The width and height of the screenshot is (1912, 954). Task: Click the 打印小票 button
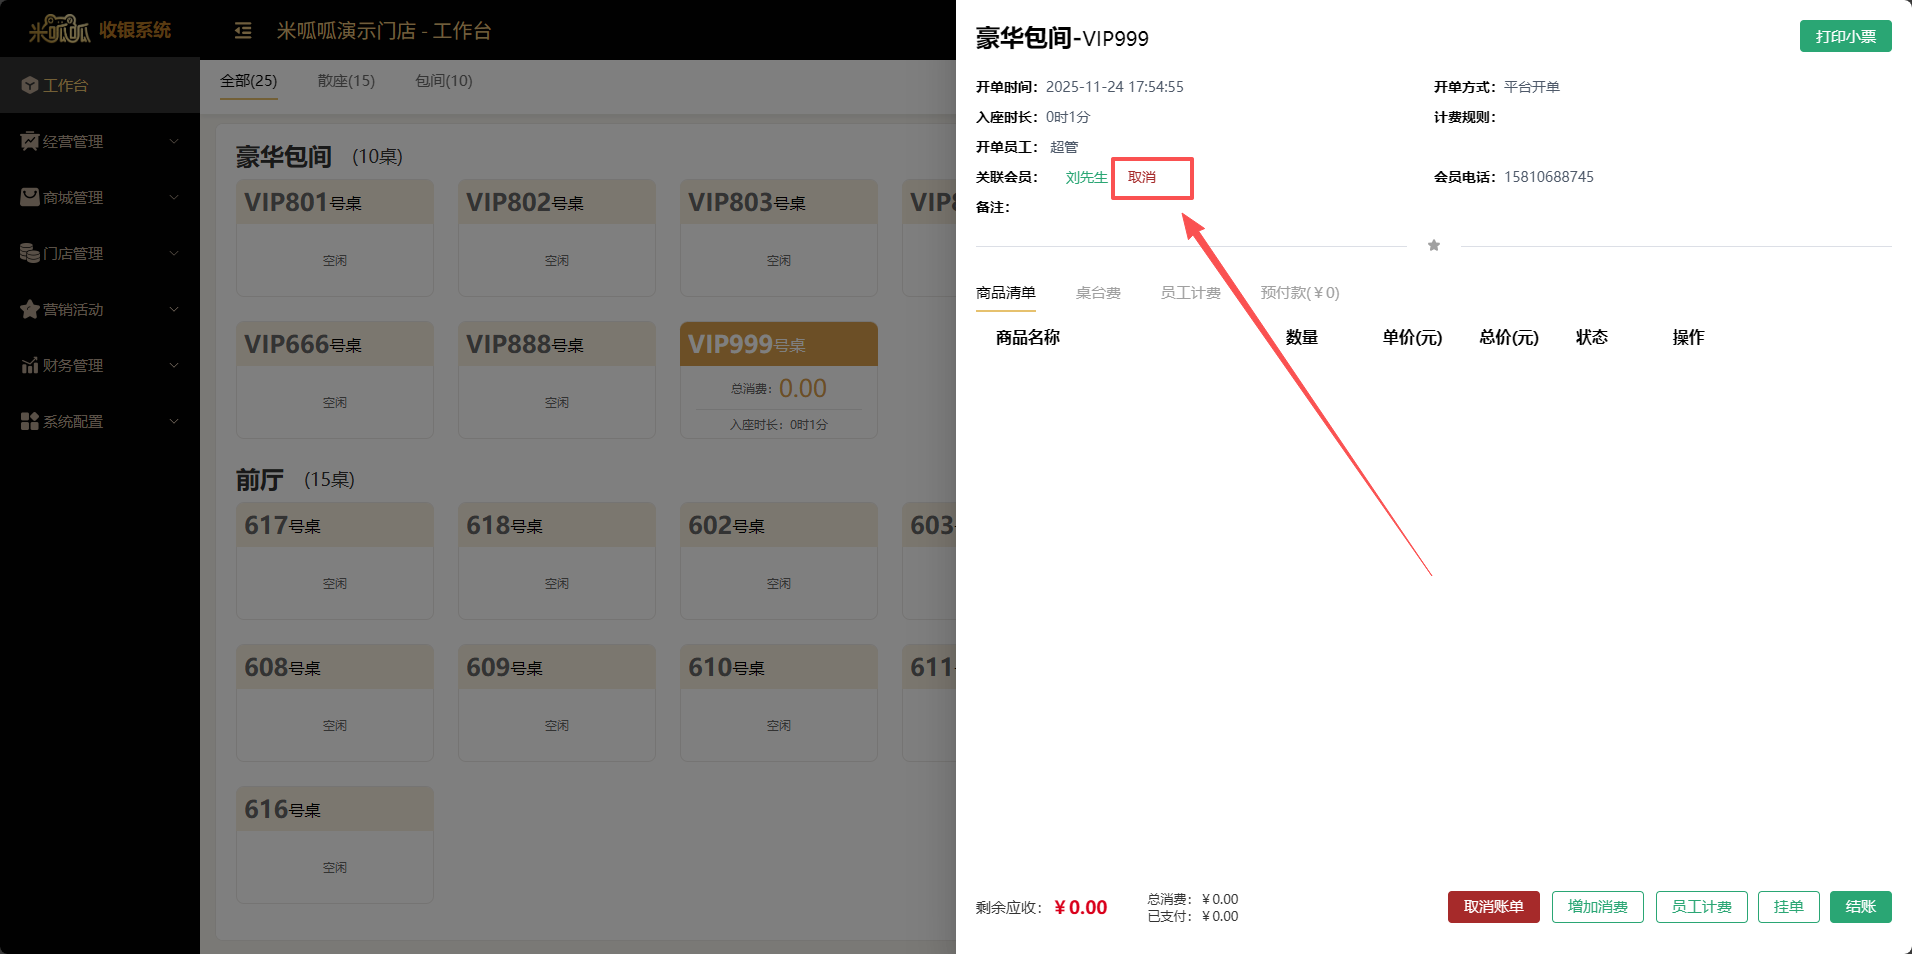click(x=1846, y=36)
